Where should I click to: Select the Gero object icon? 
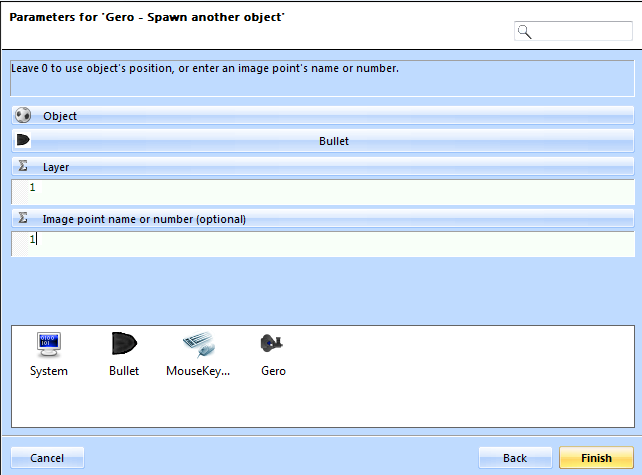[272, 343]
